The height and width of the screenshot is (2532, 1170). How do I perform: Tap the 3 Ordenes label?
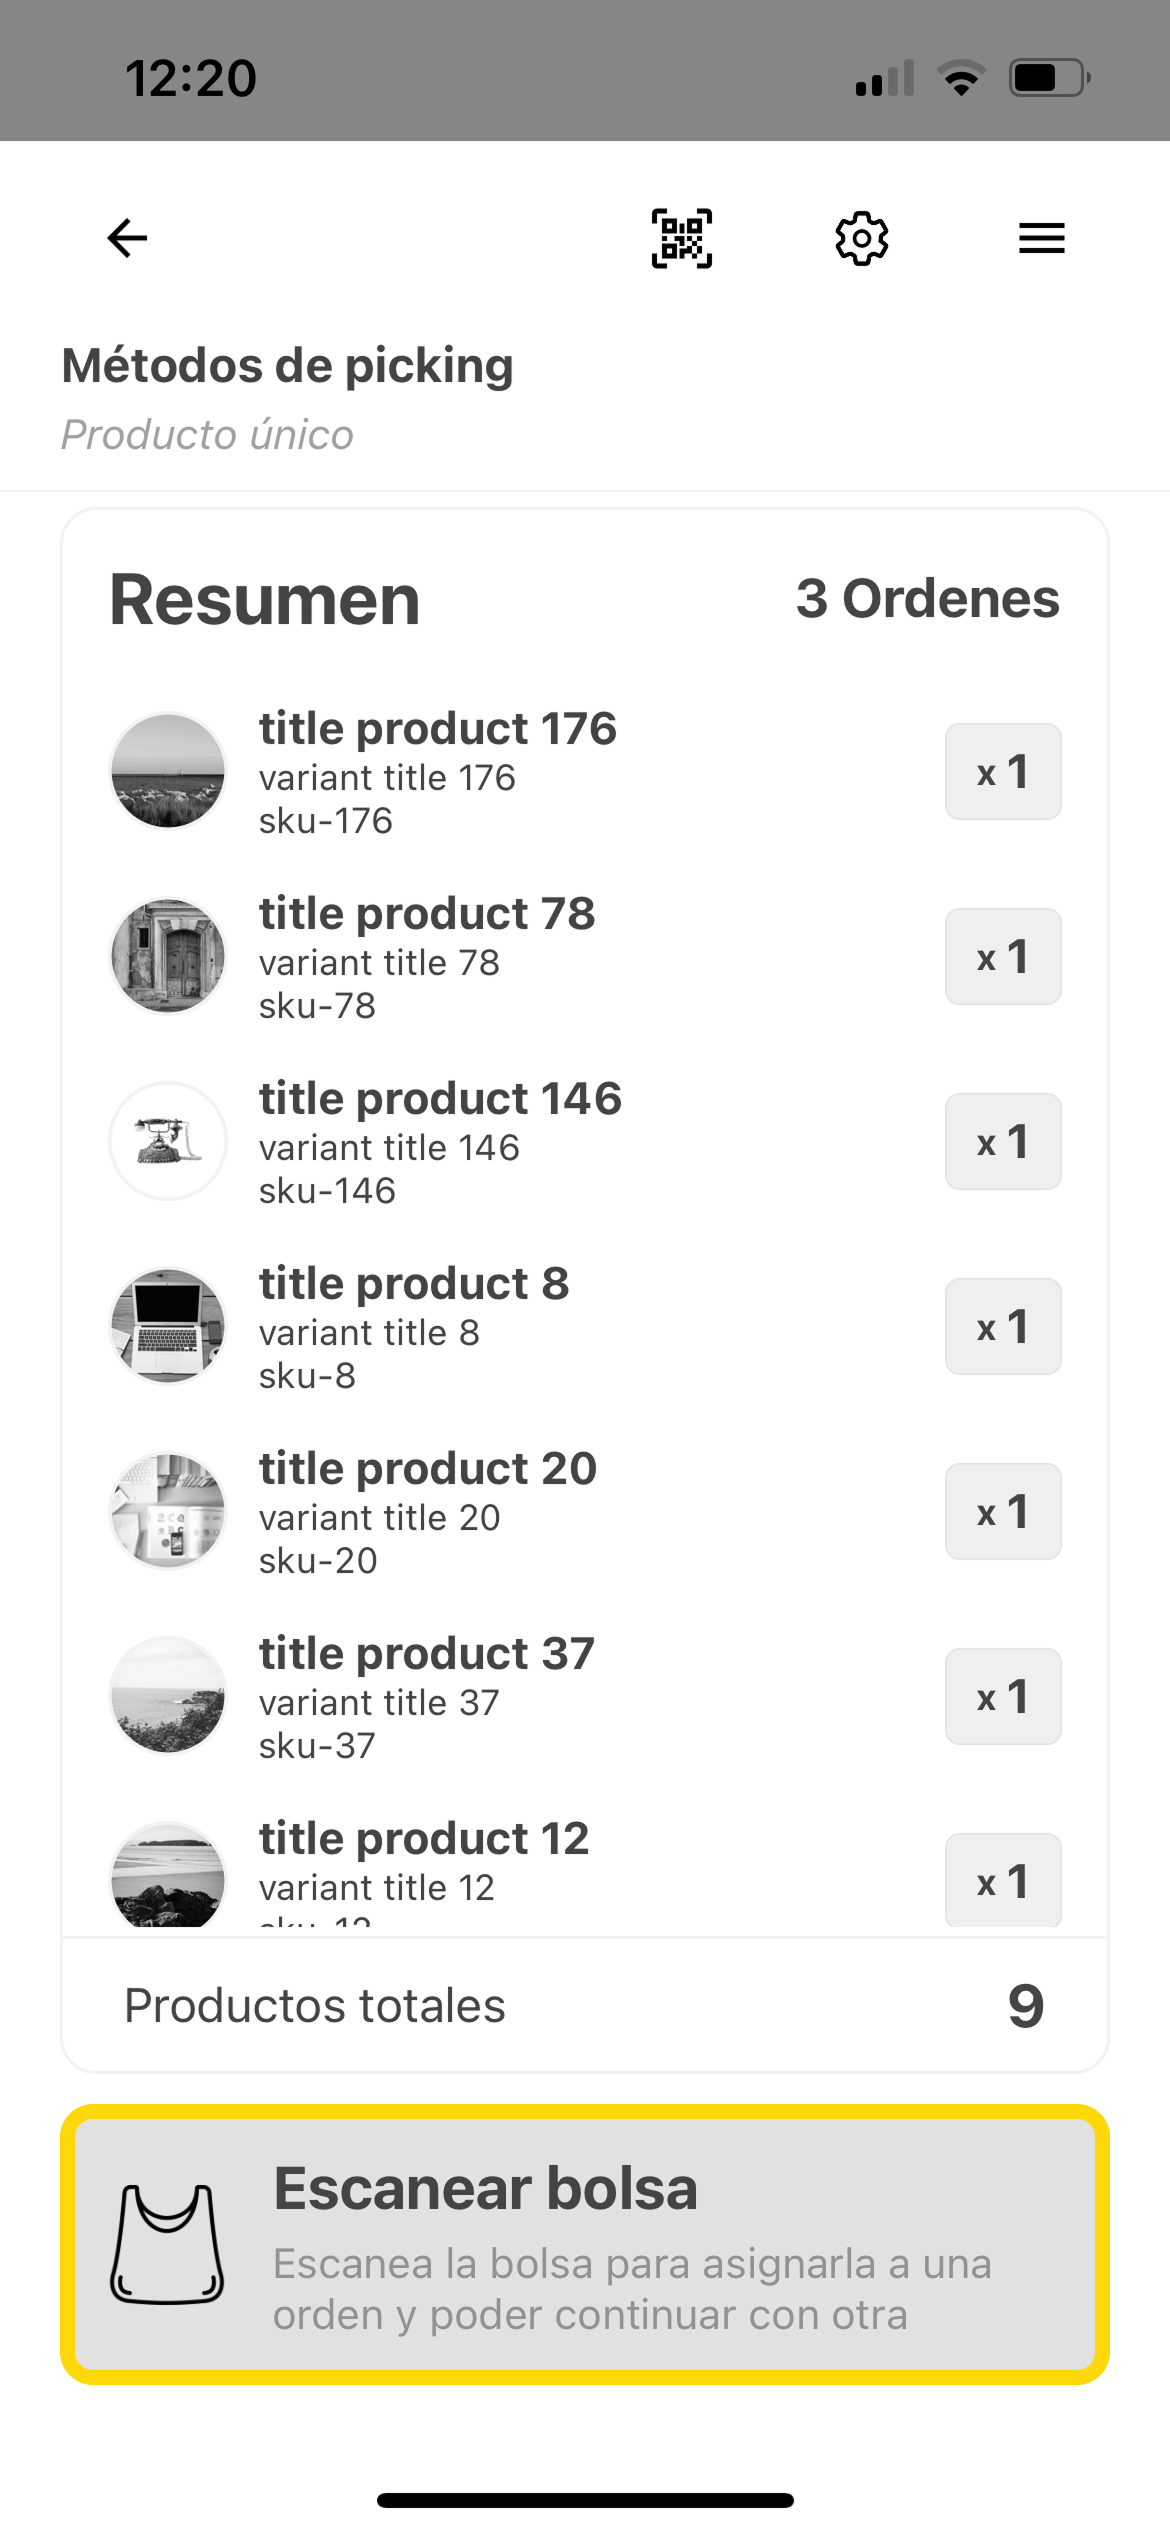(x=927, y=599)
